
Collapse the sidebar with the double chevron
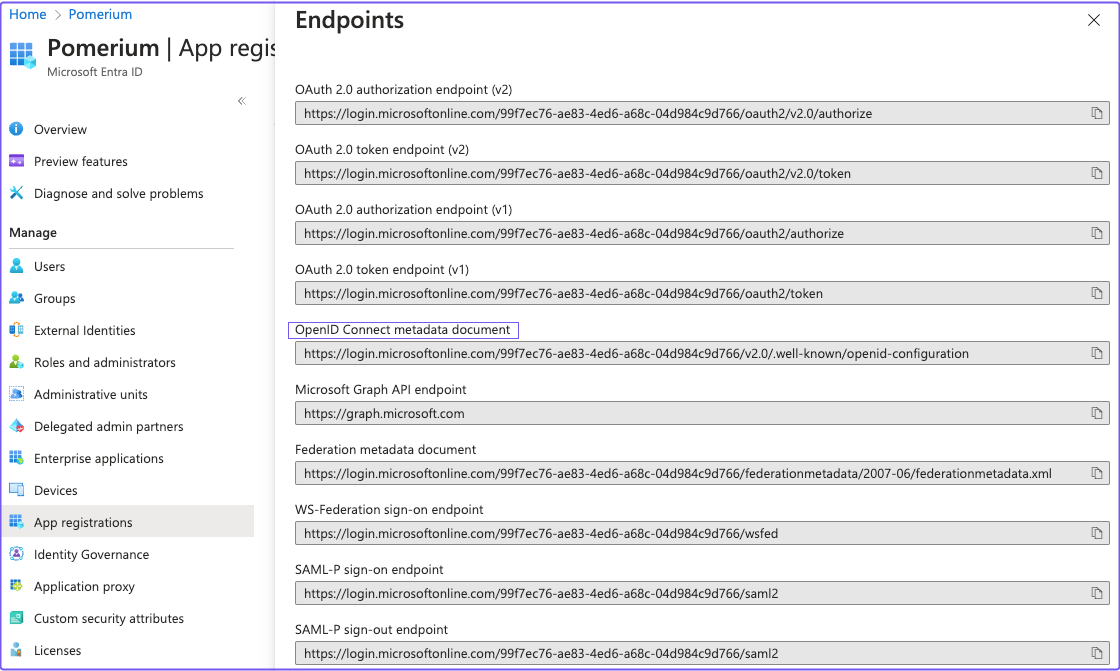(241, 101)
